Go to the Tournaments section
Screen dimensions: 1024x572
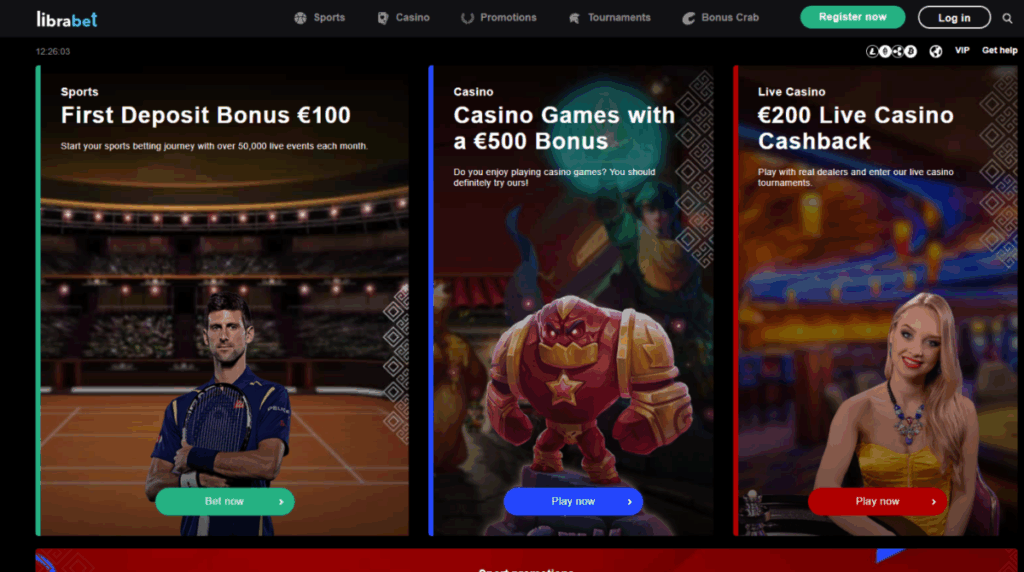click(x=619, y=18)
